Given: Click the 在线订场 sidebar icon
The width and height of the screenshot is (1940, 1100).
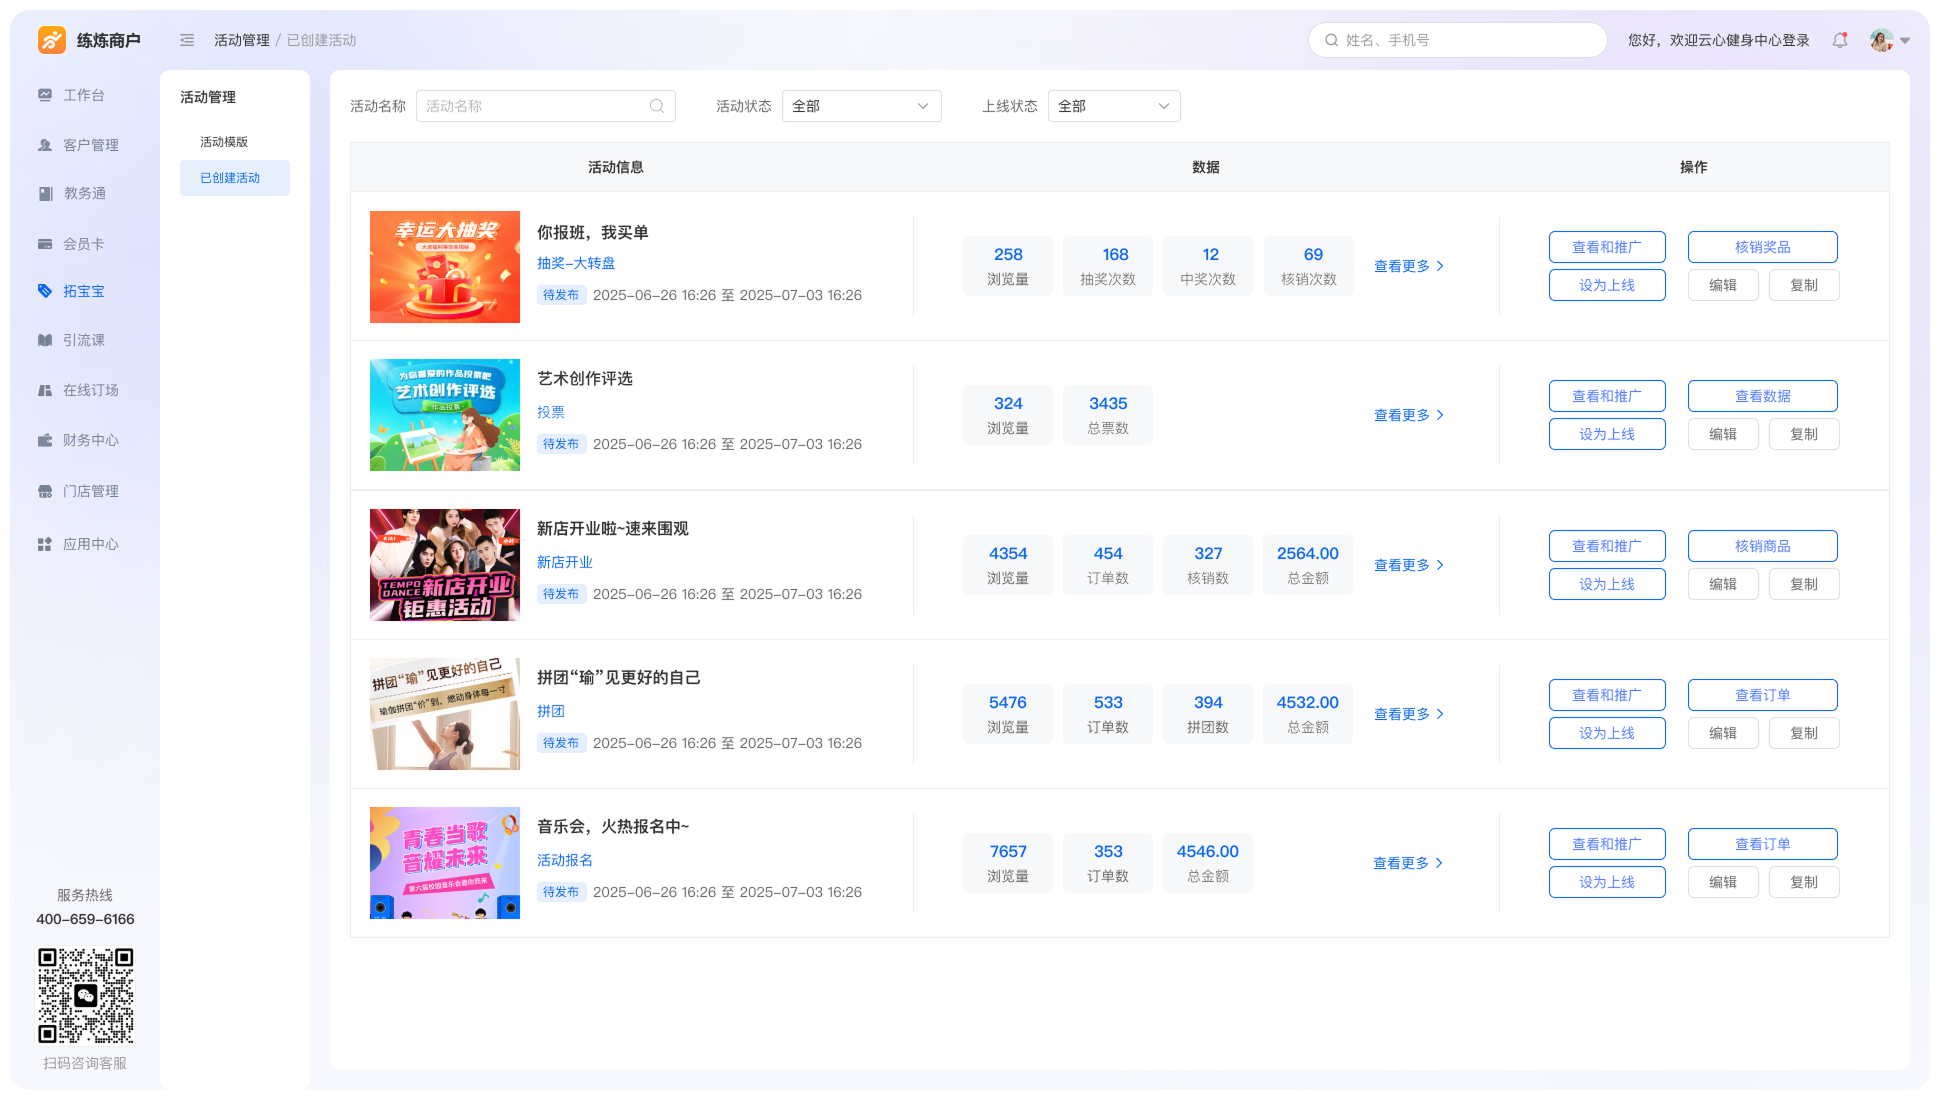Looking at the screenshot, I should point(45,390).
